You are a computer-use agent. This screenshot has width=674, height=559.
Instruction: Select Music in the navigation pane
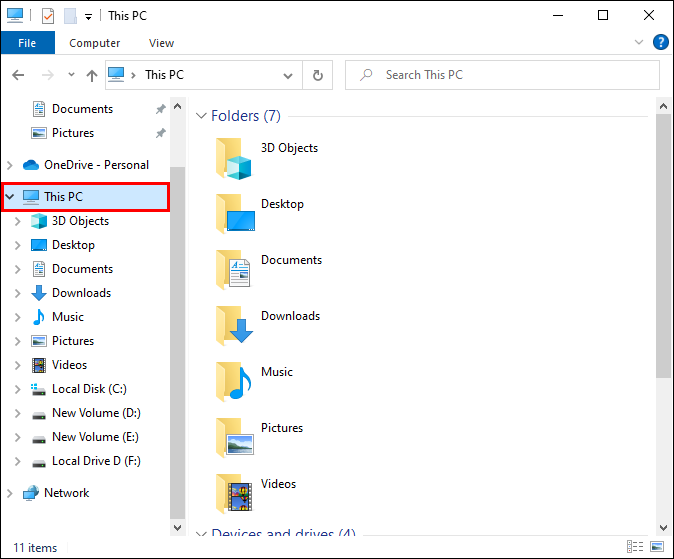[x=67, y=317]
